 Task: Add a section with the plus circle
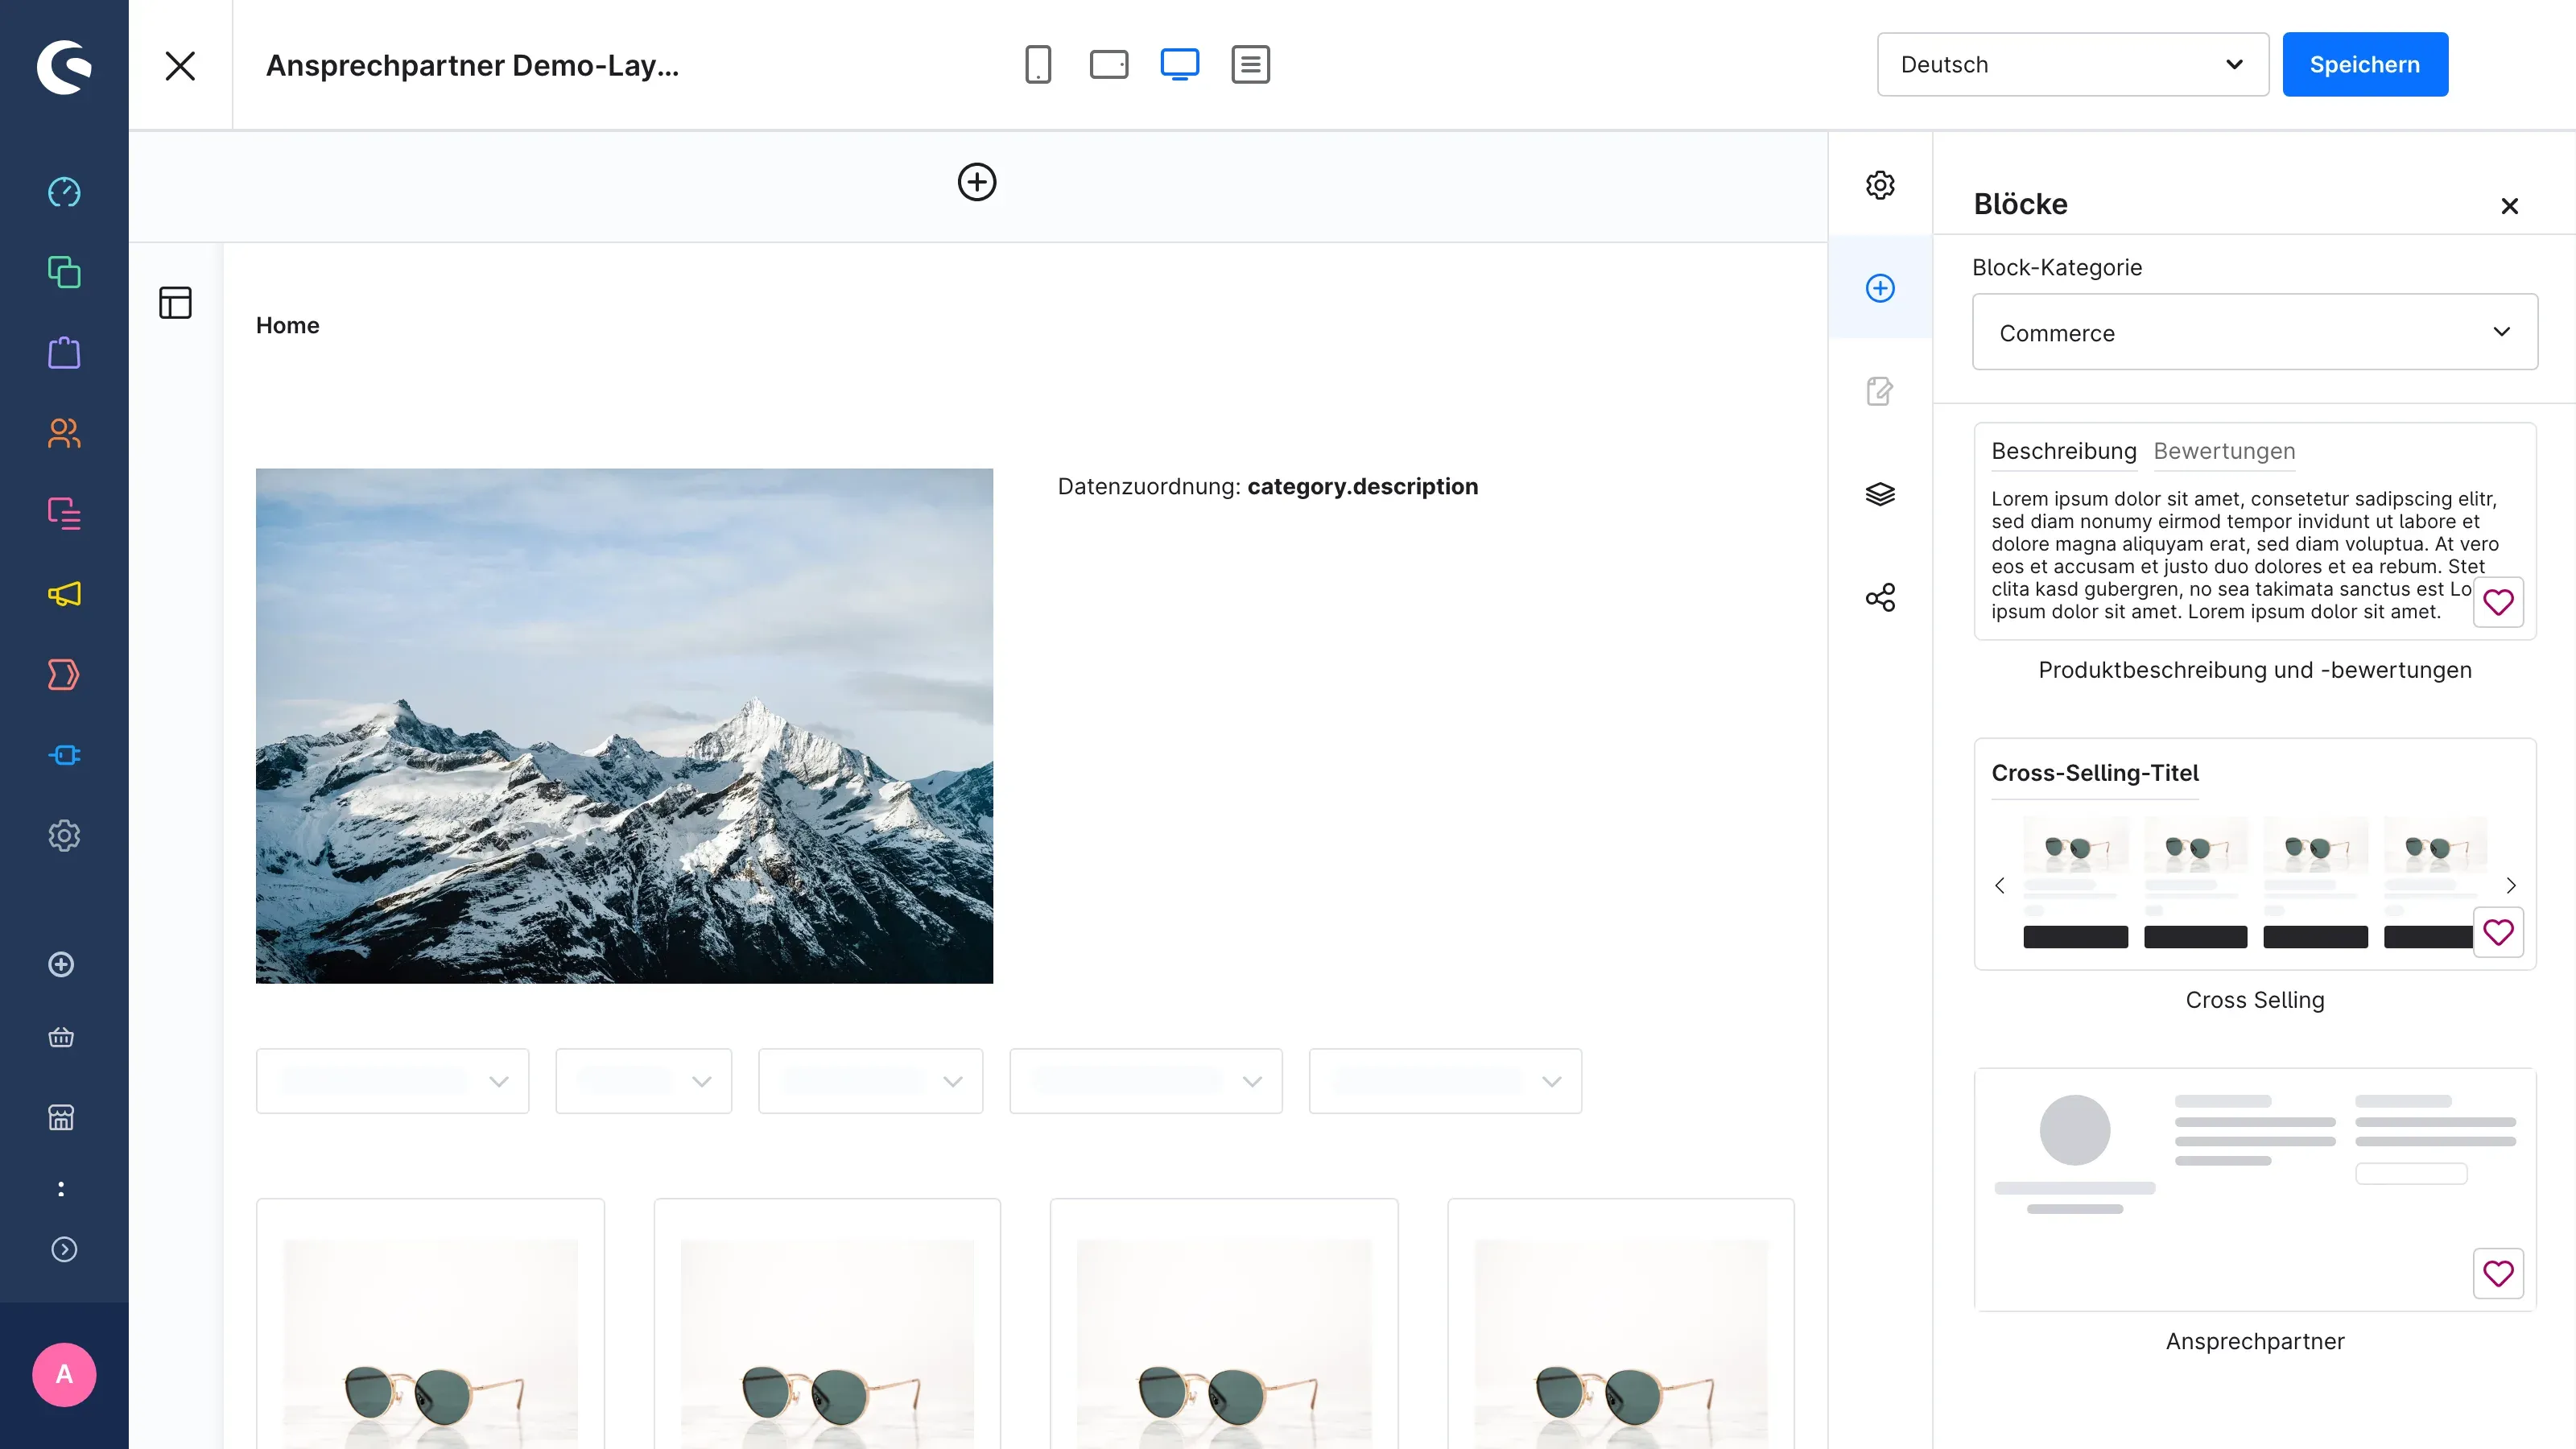coord(977,182)
